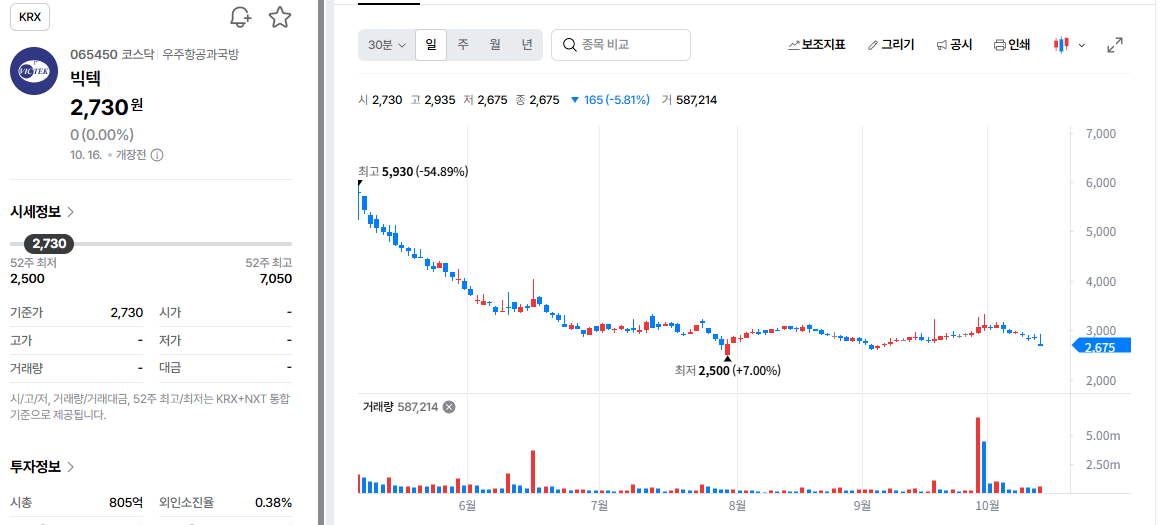Click the 거 587,214 volume readout

[689, 100]
